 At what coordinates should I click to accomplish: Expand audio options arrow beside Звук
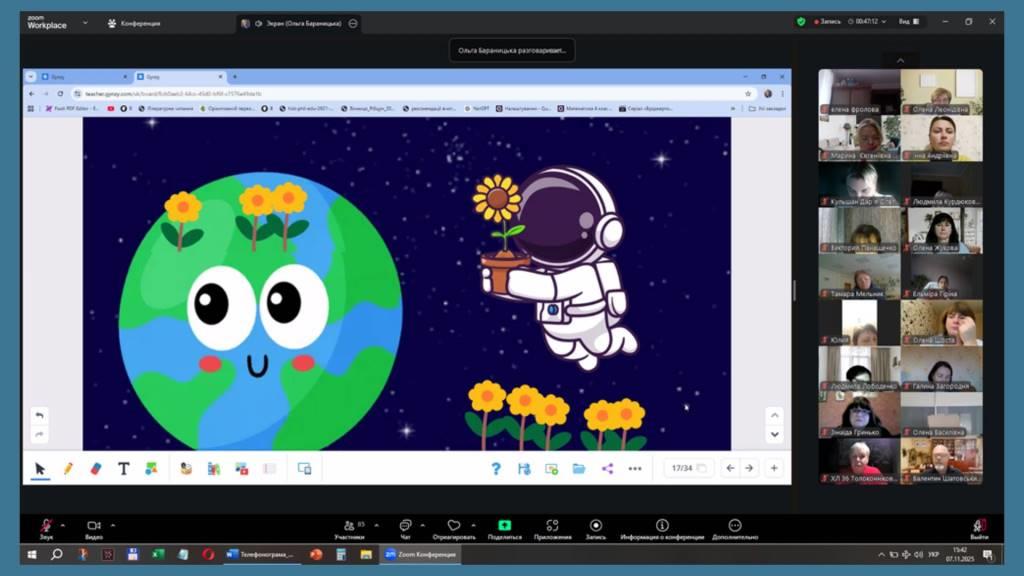[x=63, y=525]
